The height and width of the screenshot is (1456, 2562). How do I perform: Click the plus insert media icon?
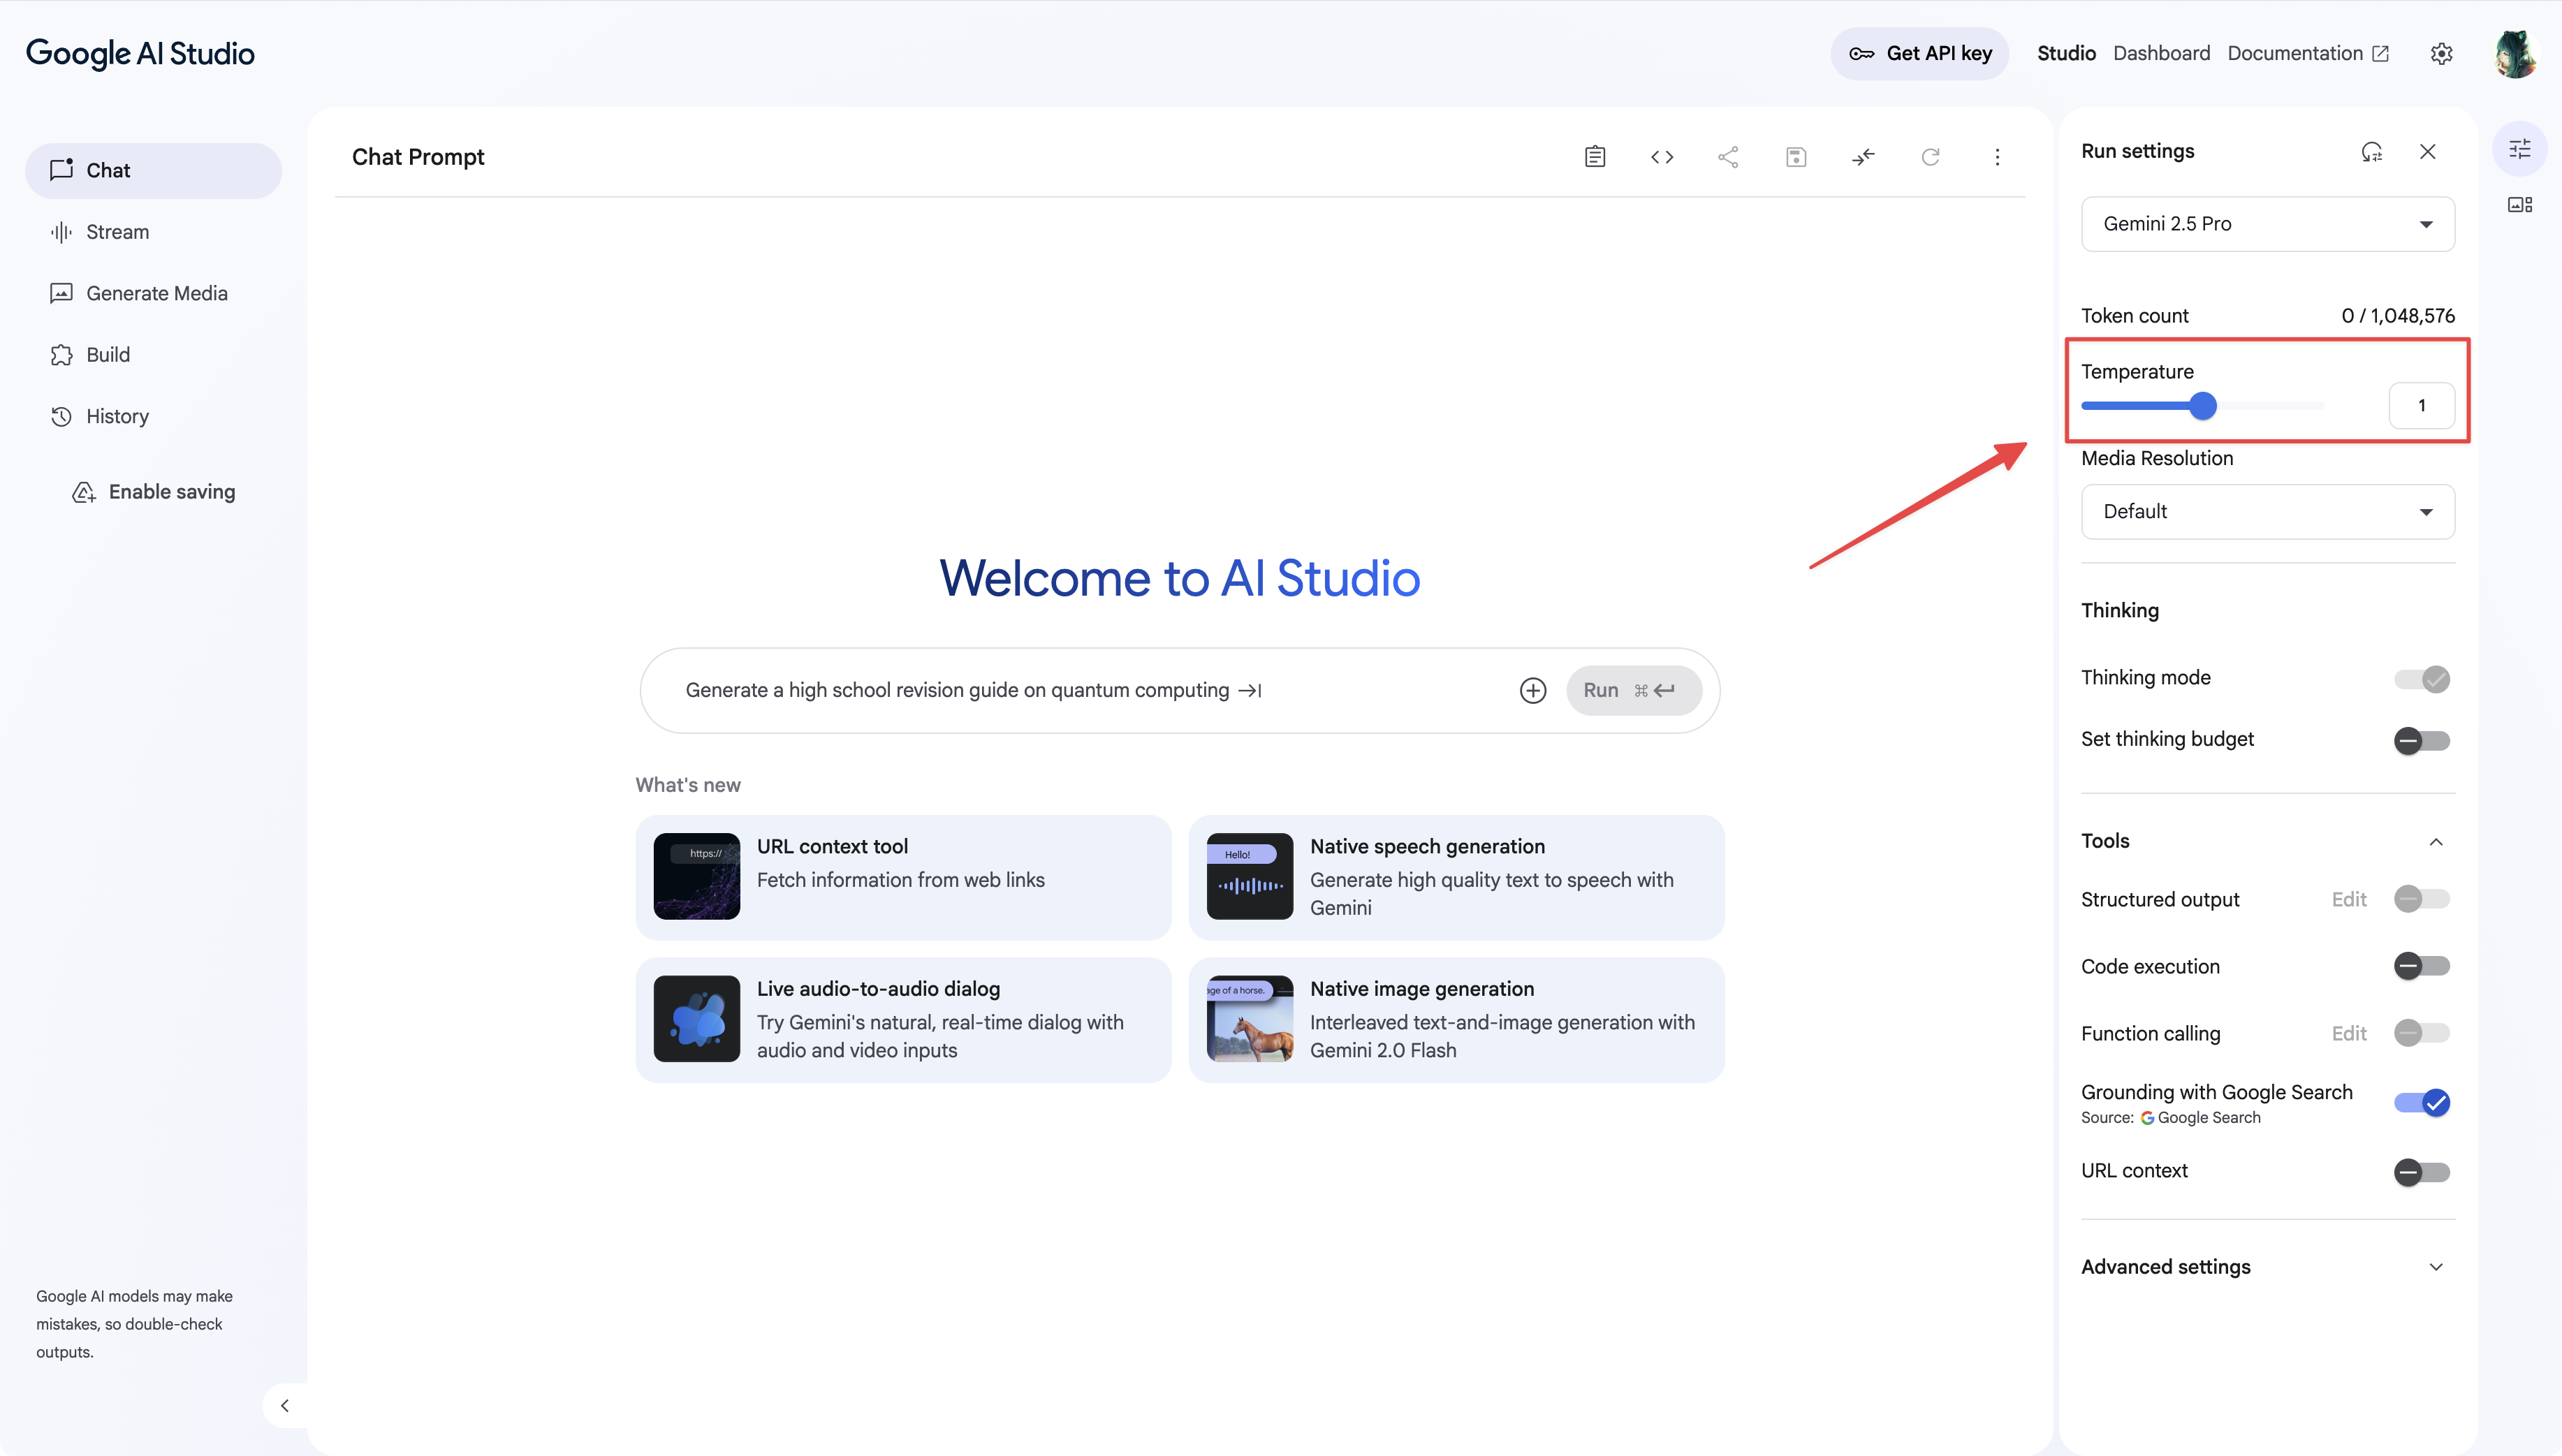[1532, 691]
